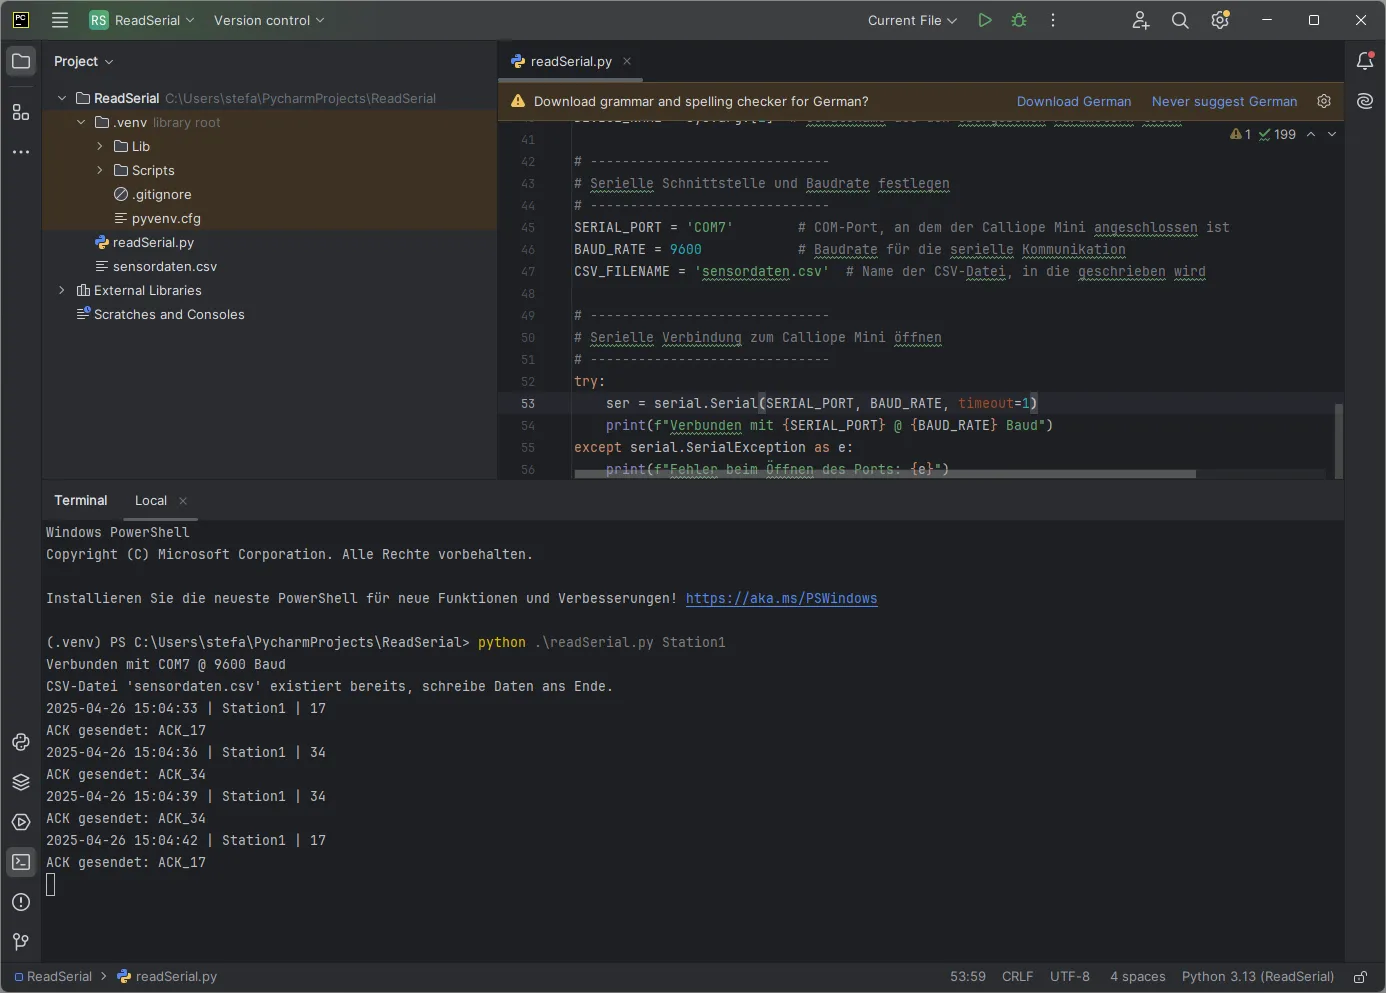Switch to the readSerial.py editor tab
The image size is (1386, 993).
click(x=570, y=61)
